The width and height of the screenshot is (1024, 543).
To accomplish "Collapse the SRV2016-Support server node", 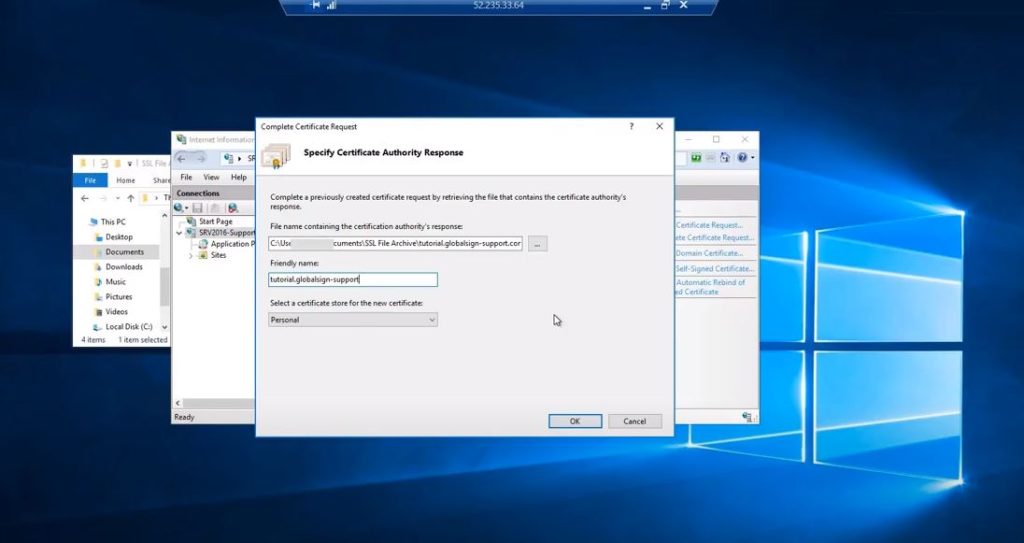I will click(179, 233).
